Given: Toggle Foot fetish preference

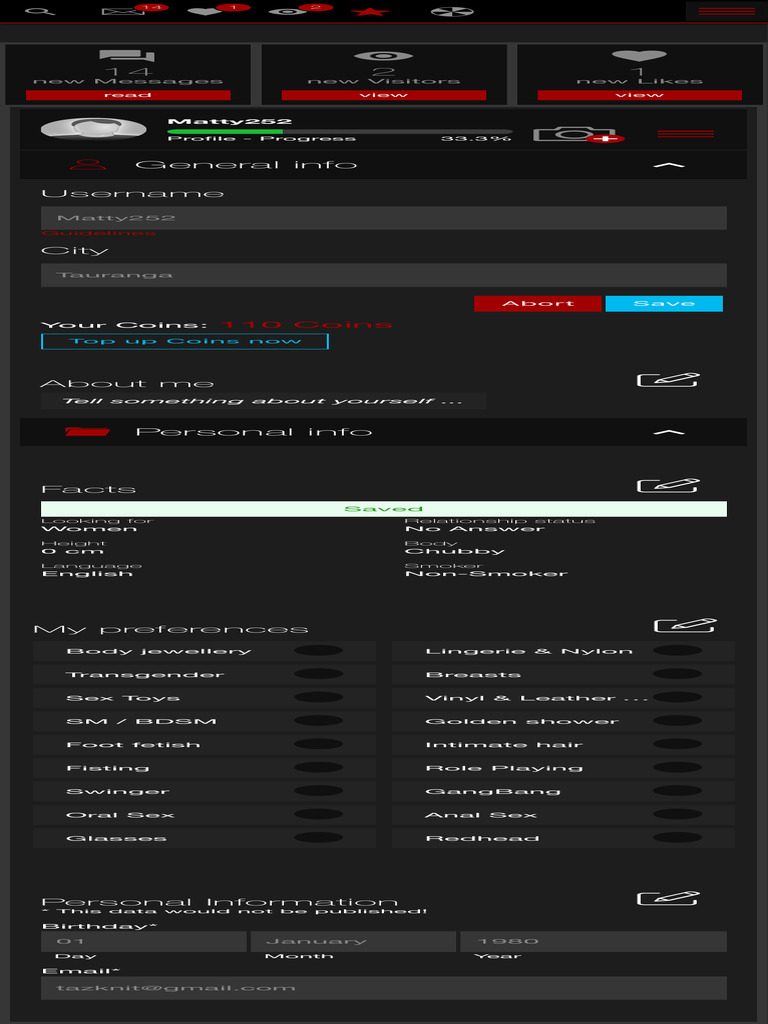Looking at the screenshot, I should [318, 744].
